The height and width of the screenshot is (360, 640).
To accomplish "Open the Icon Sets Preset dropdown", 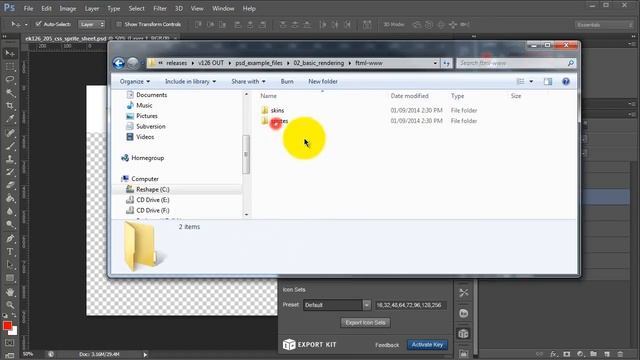I will coord(337,305).
